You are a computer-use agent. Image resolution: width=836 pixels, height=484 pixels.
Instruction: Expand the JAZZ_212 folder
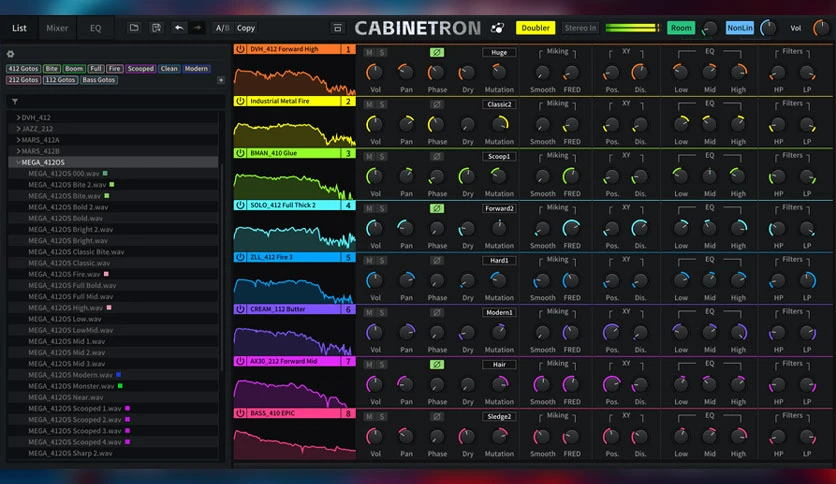pos(18,128)
